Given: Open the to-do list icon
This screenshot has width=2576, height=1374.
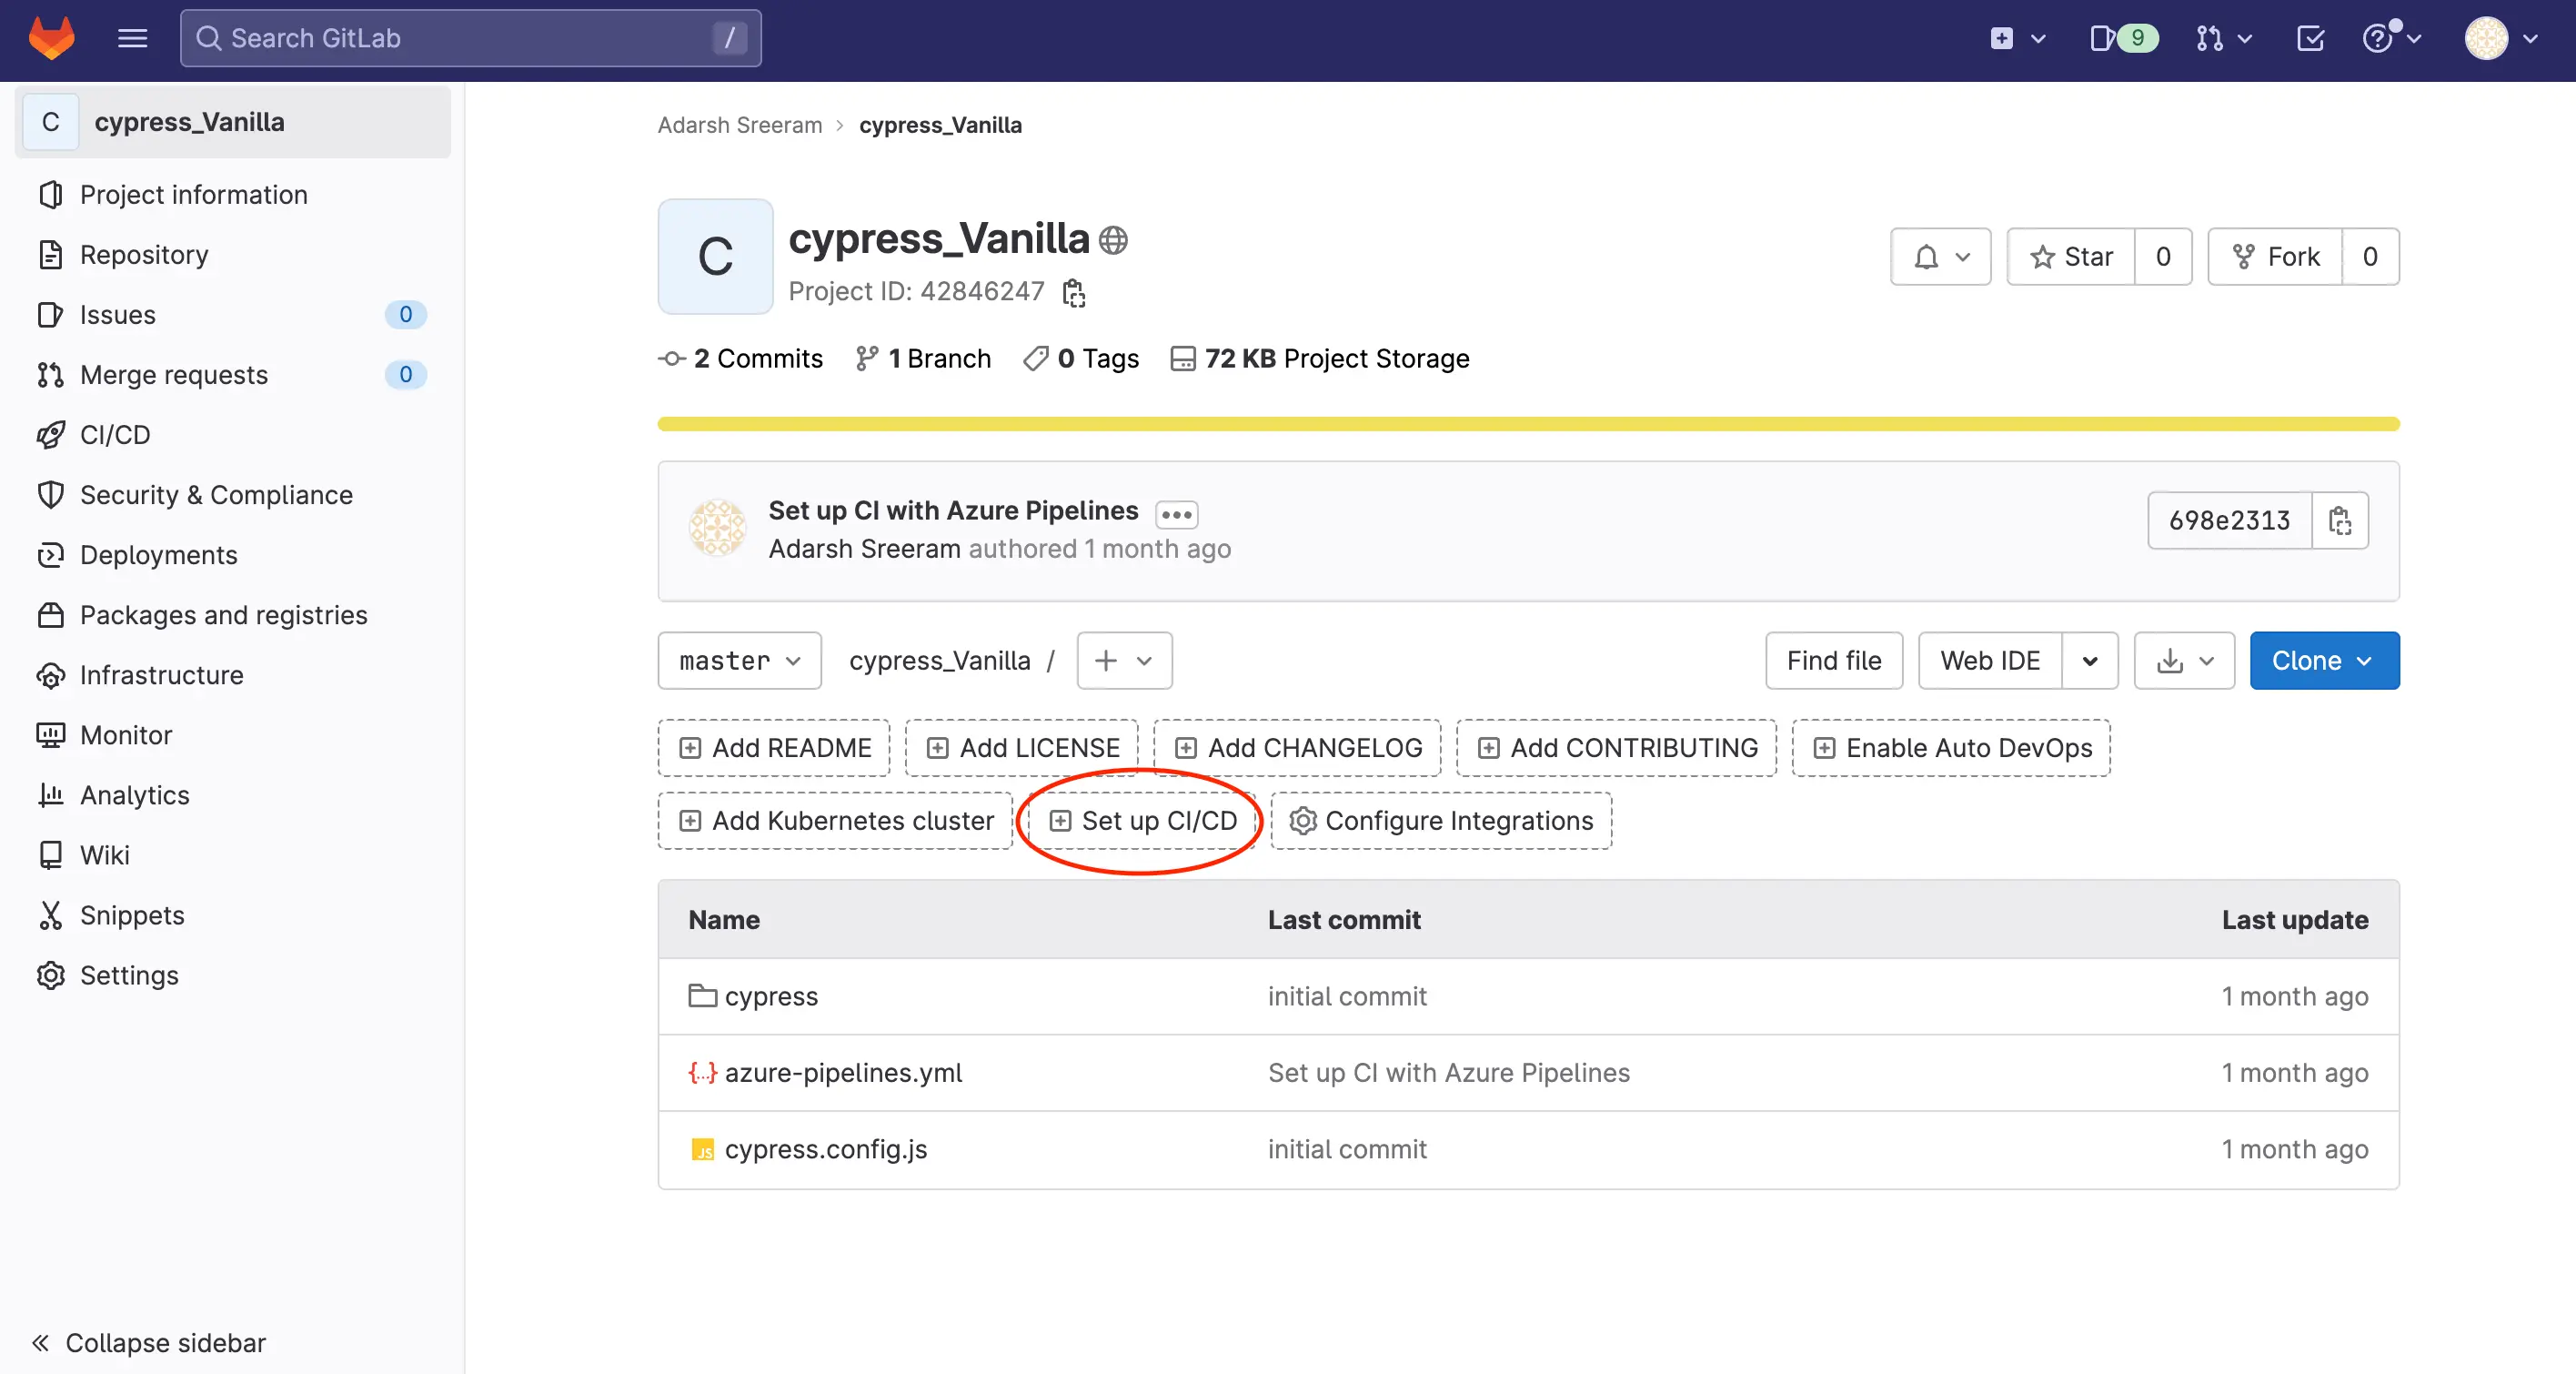Looking at the screenshot, I should pos(2310,38).
